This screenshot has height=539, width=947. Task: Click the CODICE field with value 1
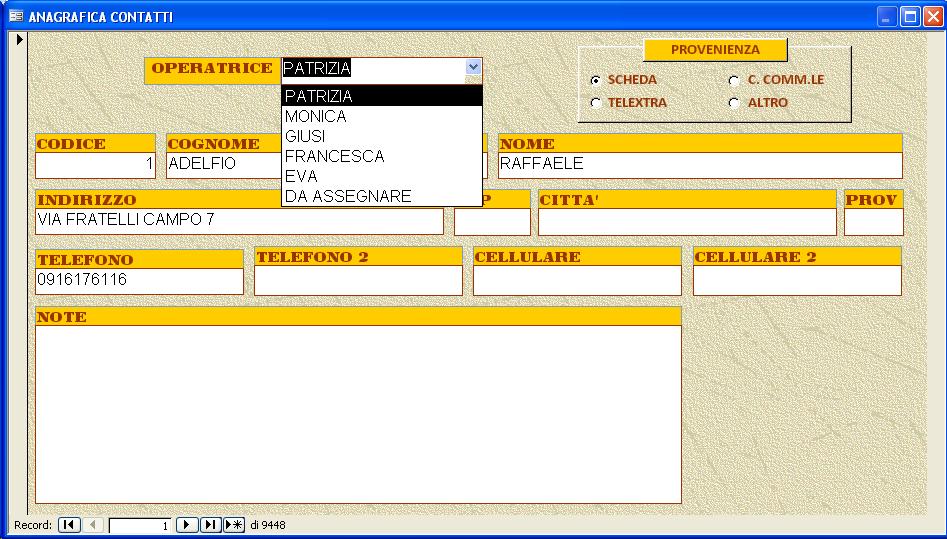95,164
